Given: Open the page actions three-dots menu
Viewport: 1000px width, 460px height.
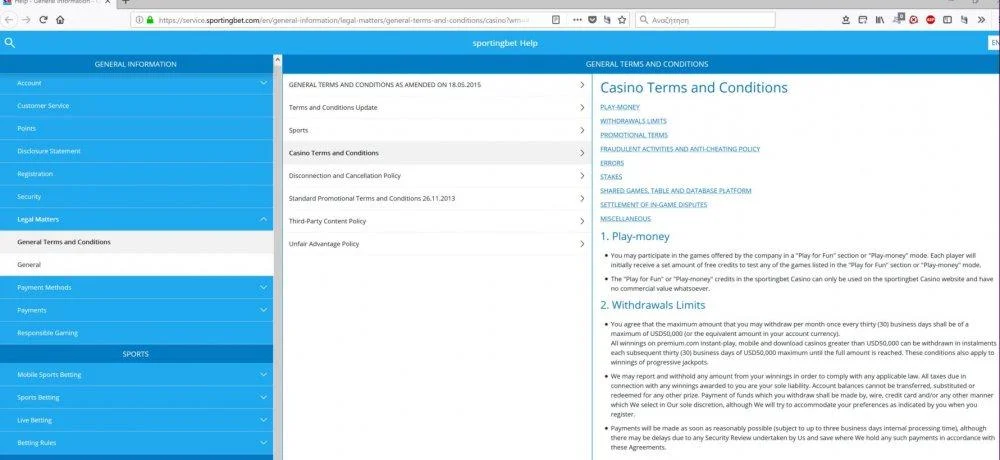Looking at the screenshot, I should click(x=577, y=20).
